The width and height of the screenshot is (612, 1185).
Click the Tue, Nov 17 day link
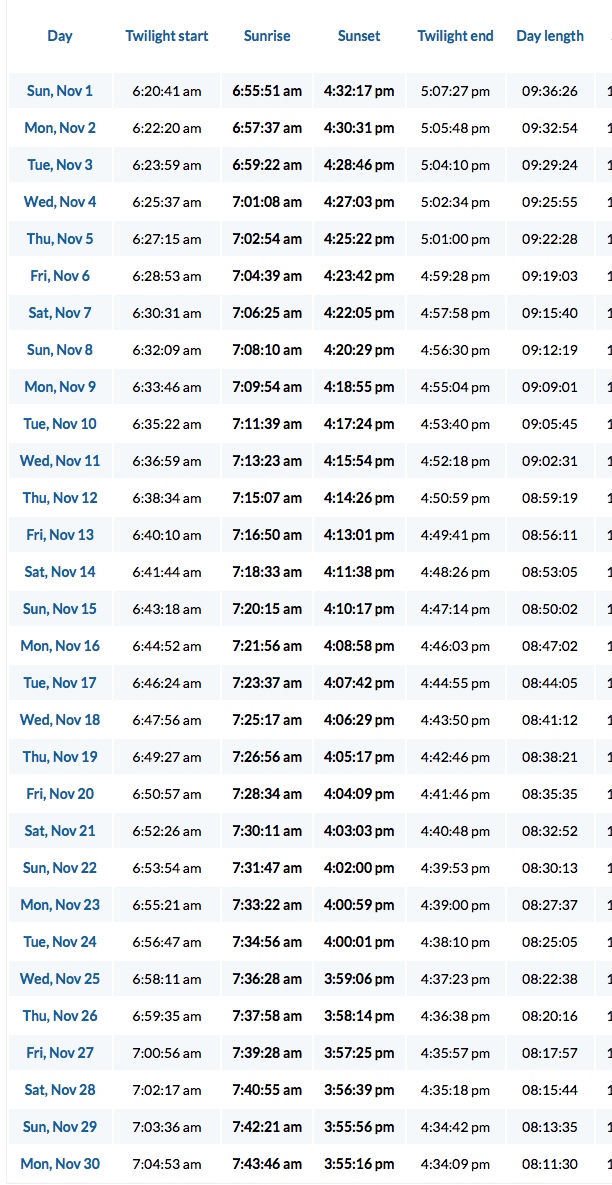tap(60, 683)
